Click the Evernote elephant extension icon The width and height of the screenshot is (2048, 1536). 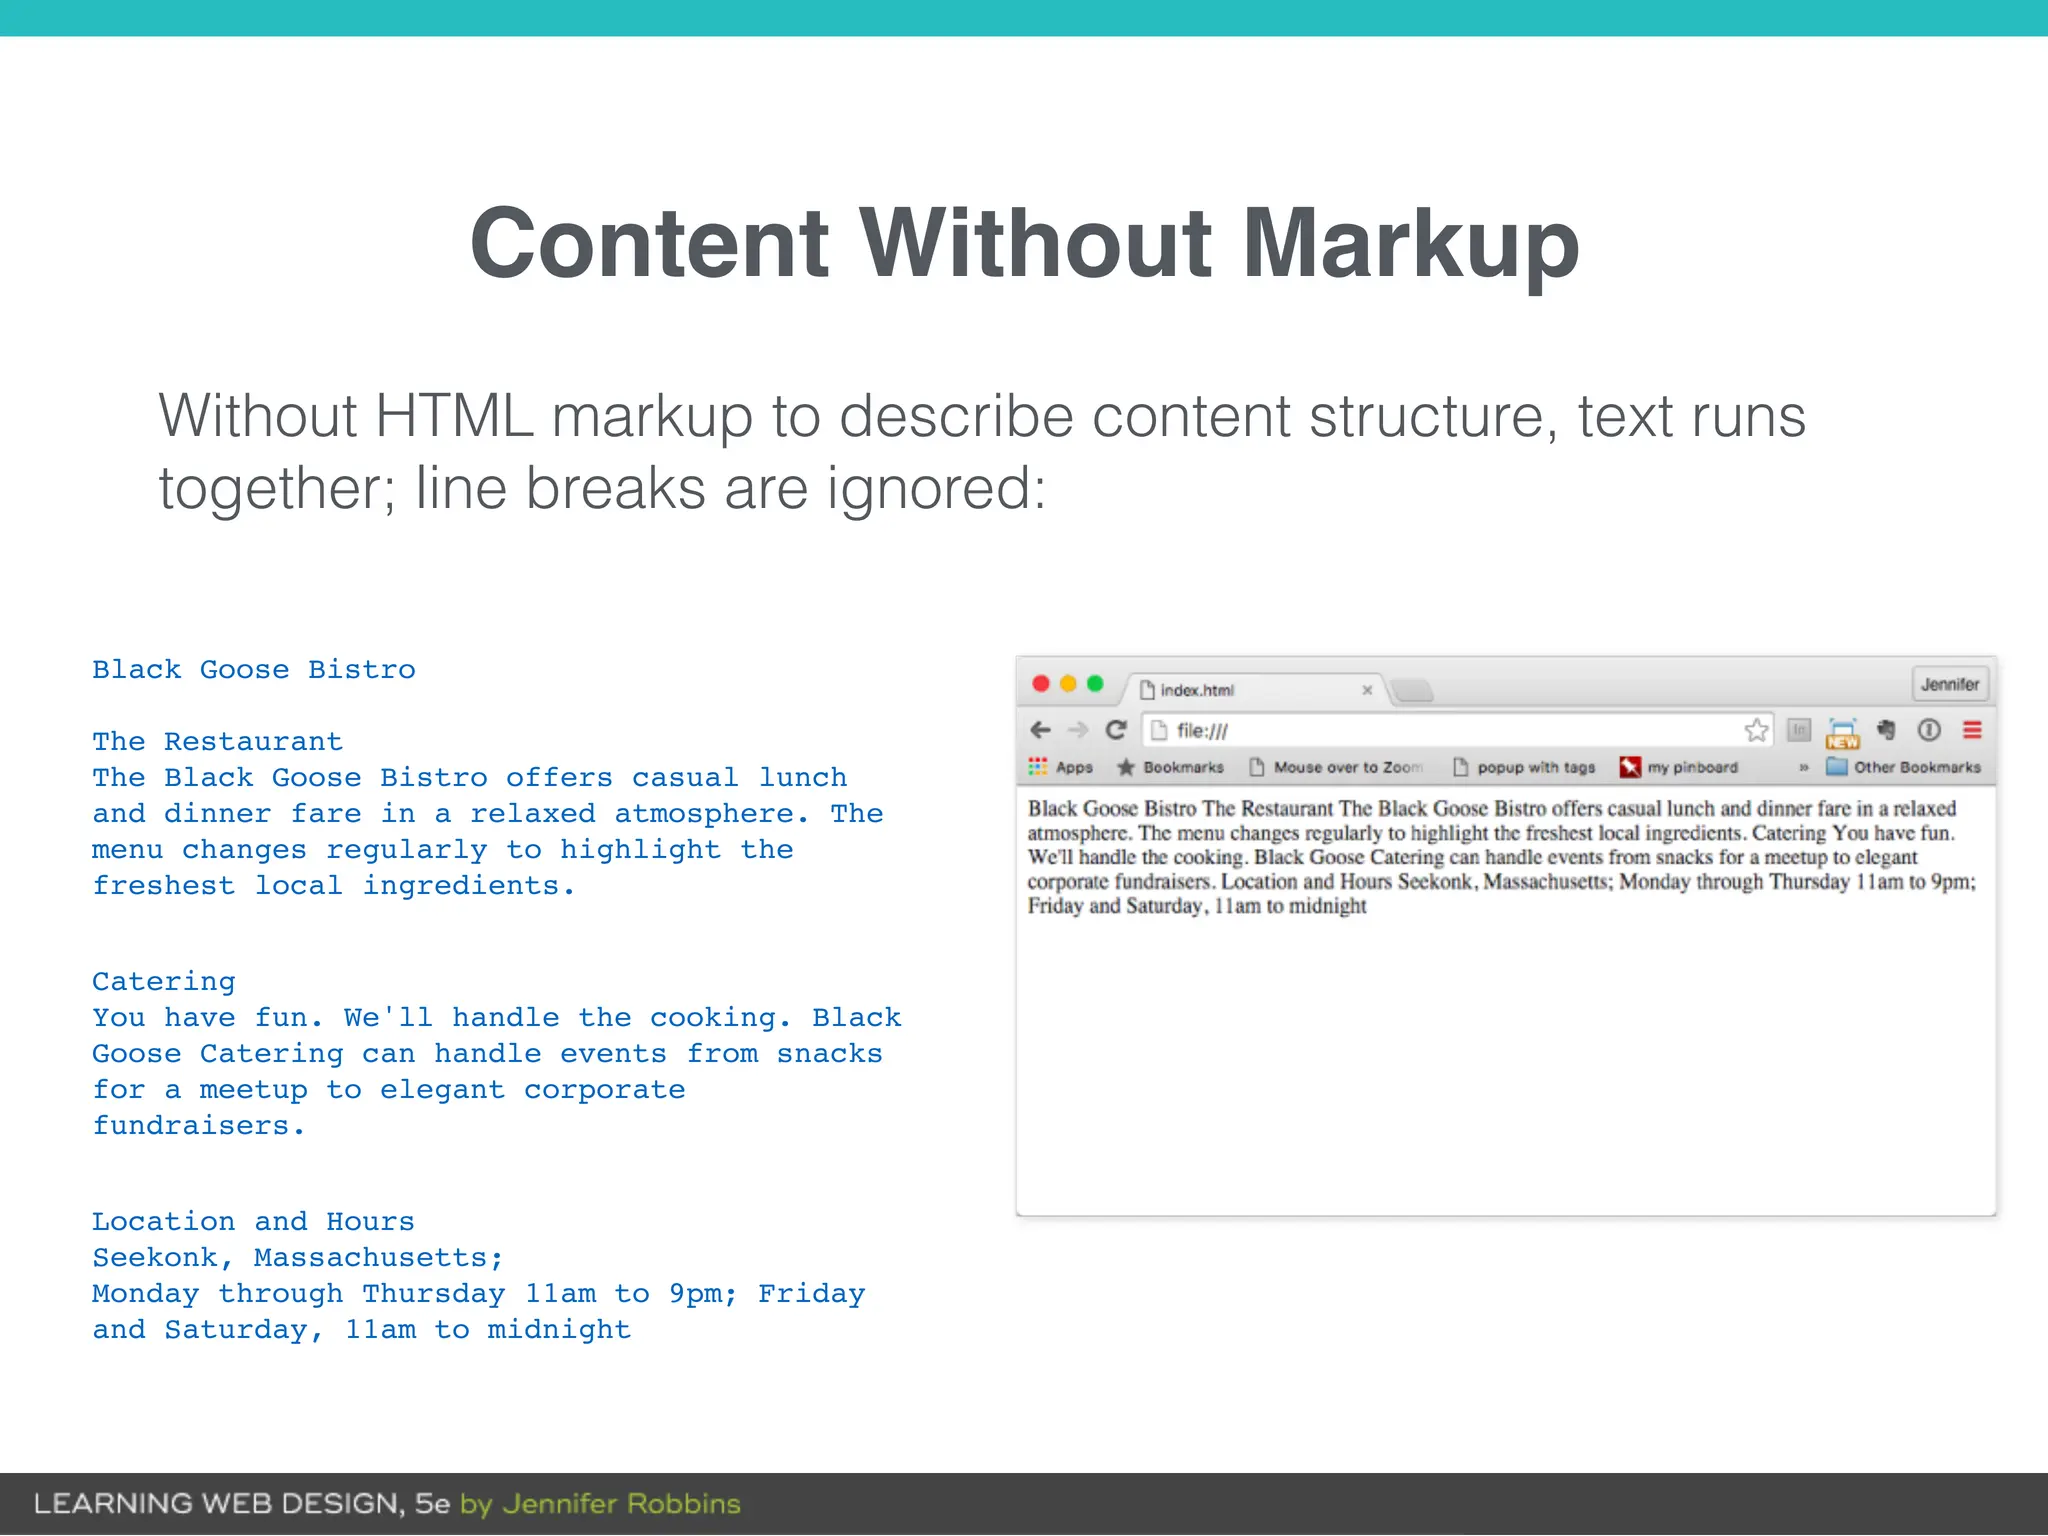click(x=1886, y=730)
